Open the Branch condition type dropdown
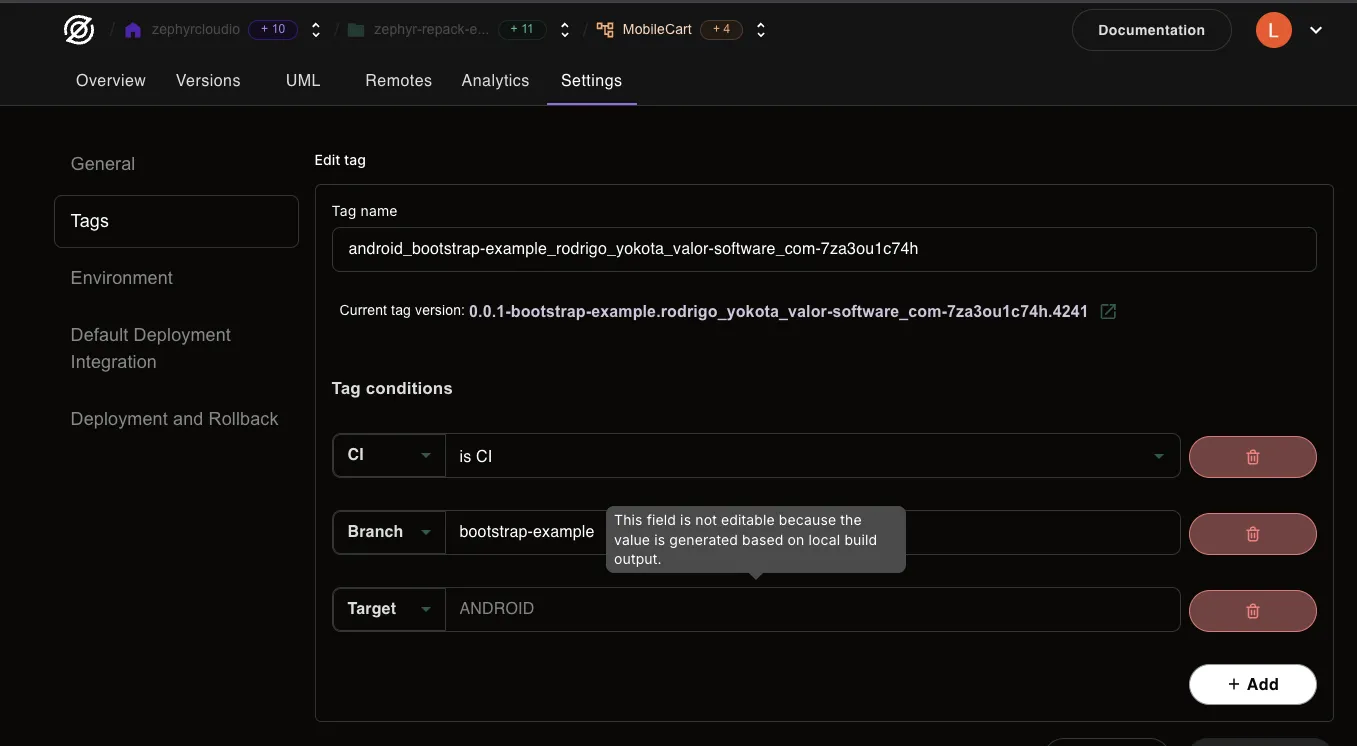1357x746 pixels. click(x=388, y=532)
